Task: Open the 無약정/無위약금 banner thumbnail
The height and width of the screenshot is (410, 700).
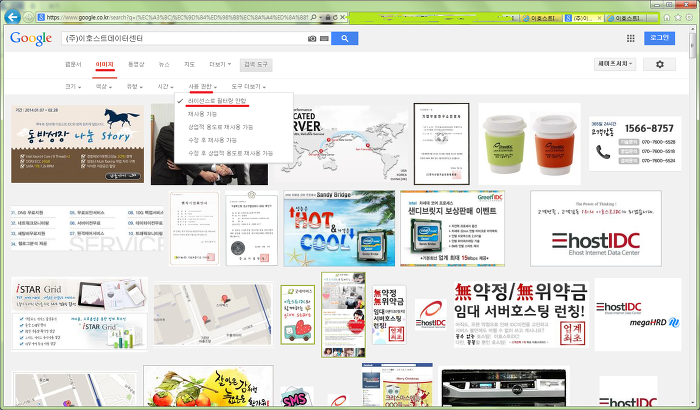Action: (521, 314)
